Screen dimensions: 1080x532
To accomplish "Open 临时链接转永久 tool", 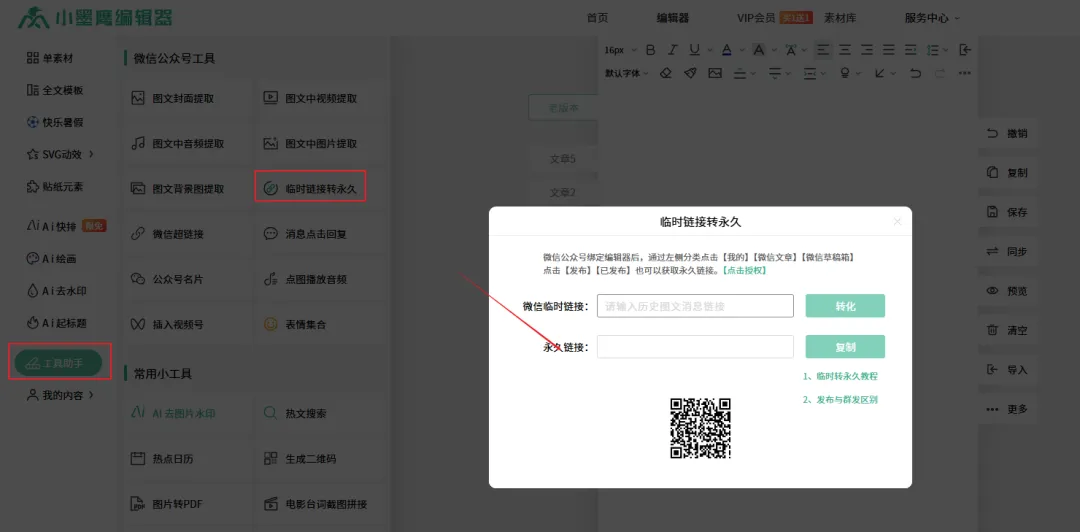I will [310, 187].
